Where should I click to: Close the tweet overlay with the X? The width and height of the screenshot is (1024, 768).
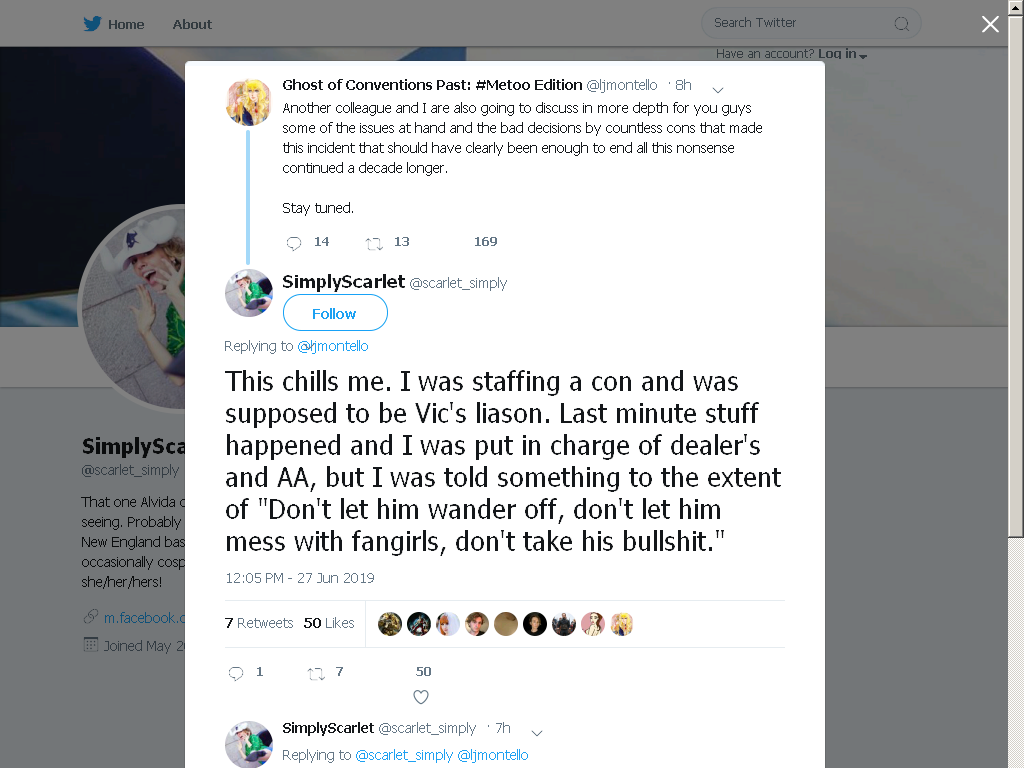[990, 24]
